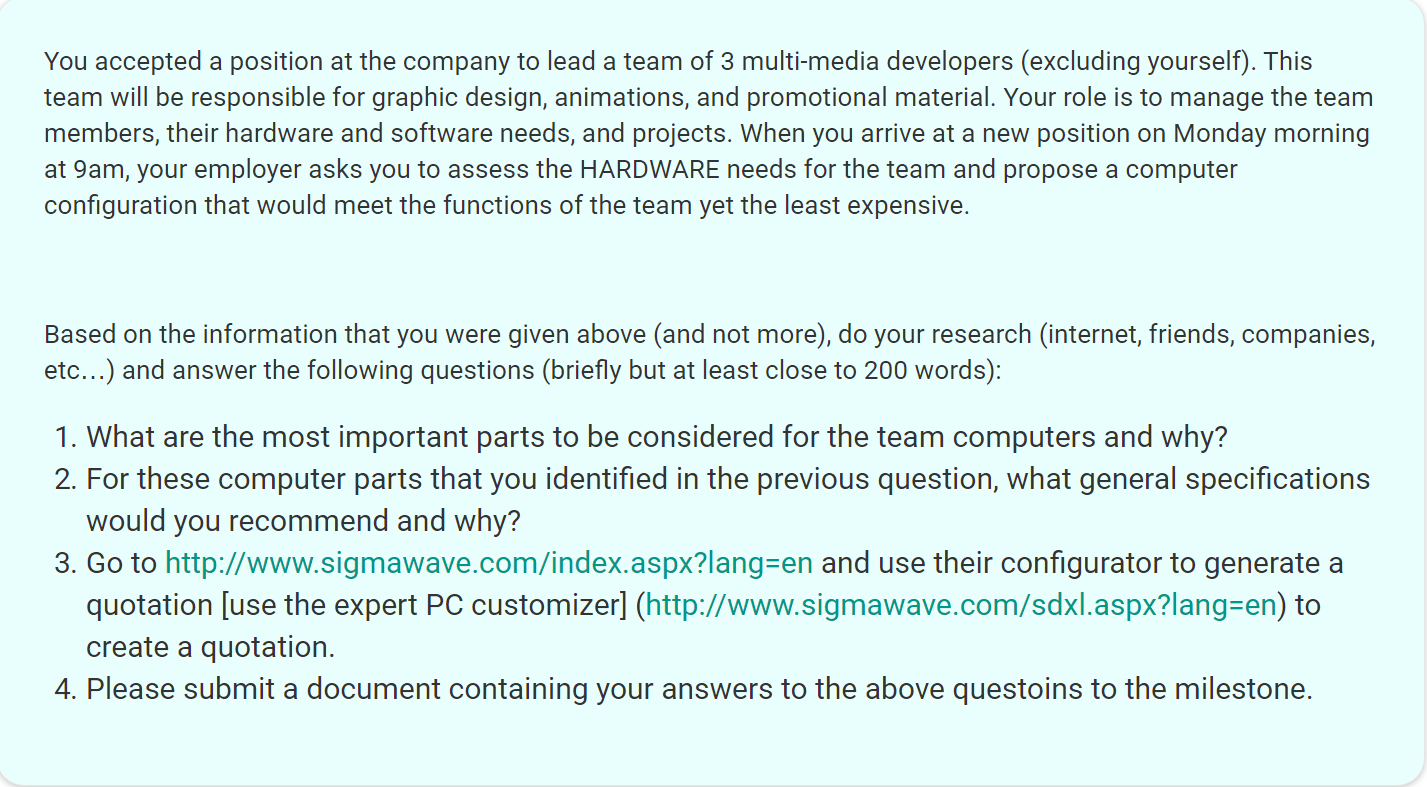Click the second question about general specifications
Image resolution: width=1427 pixels, height=787 pixels.
727,480
